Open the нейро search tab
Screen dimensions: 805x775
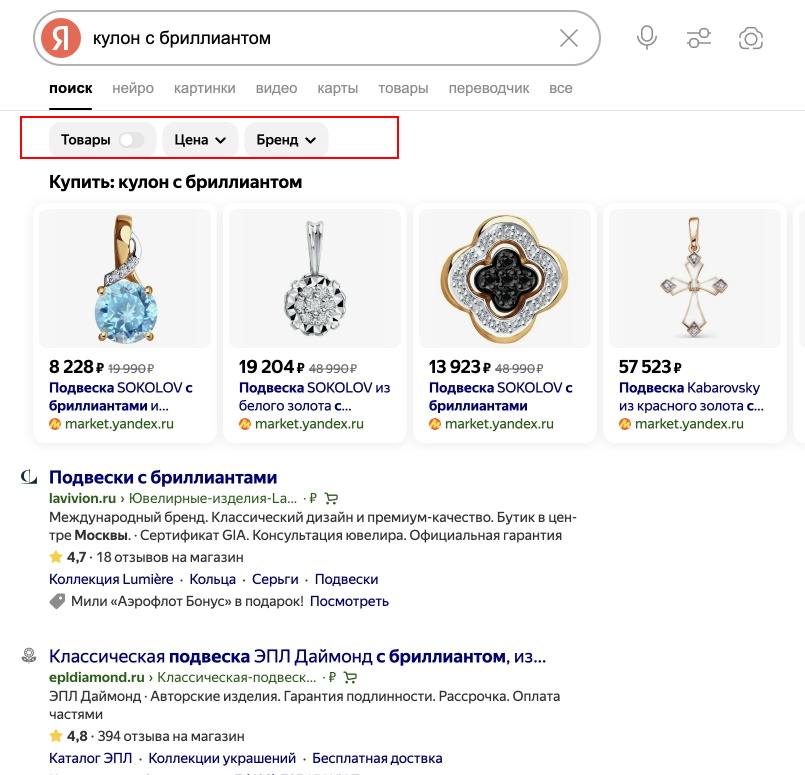(x=133, y=88)
